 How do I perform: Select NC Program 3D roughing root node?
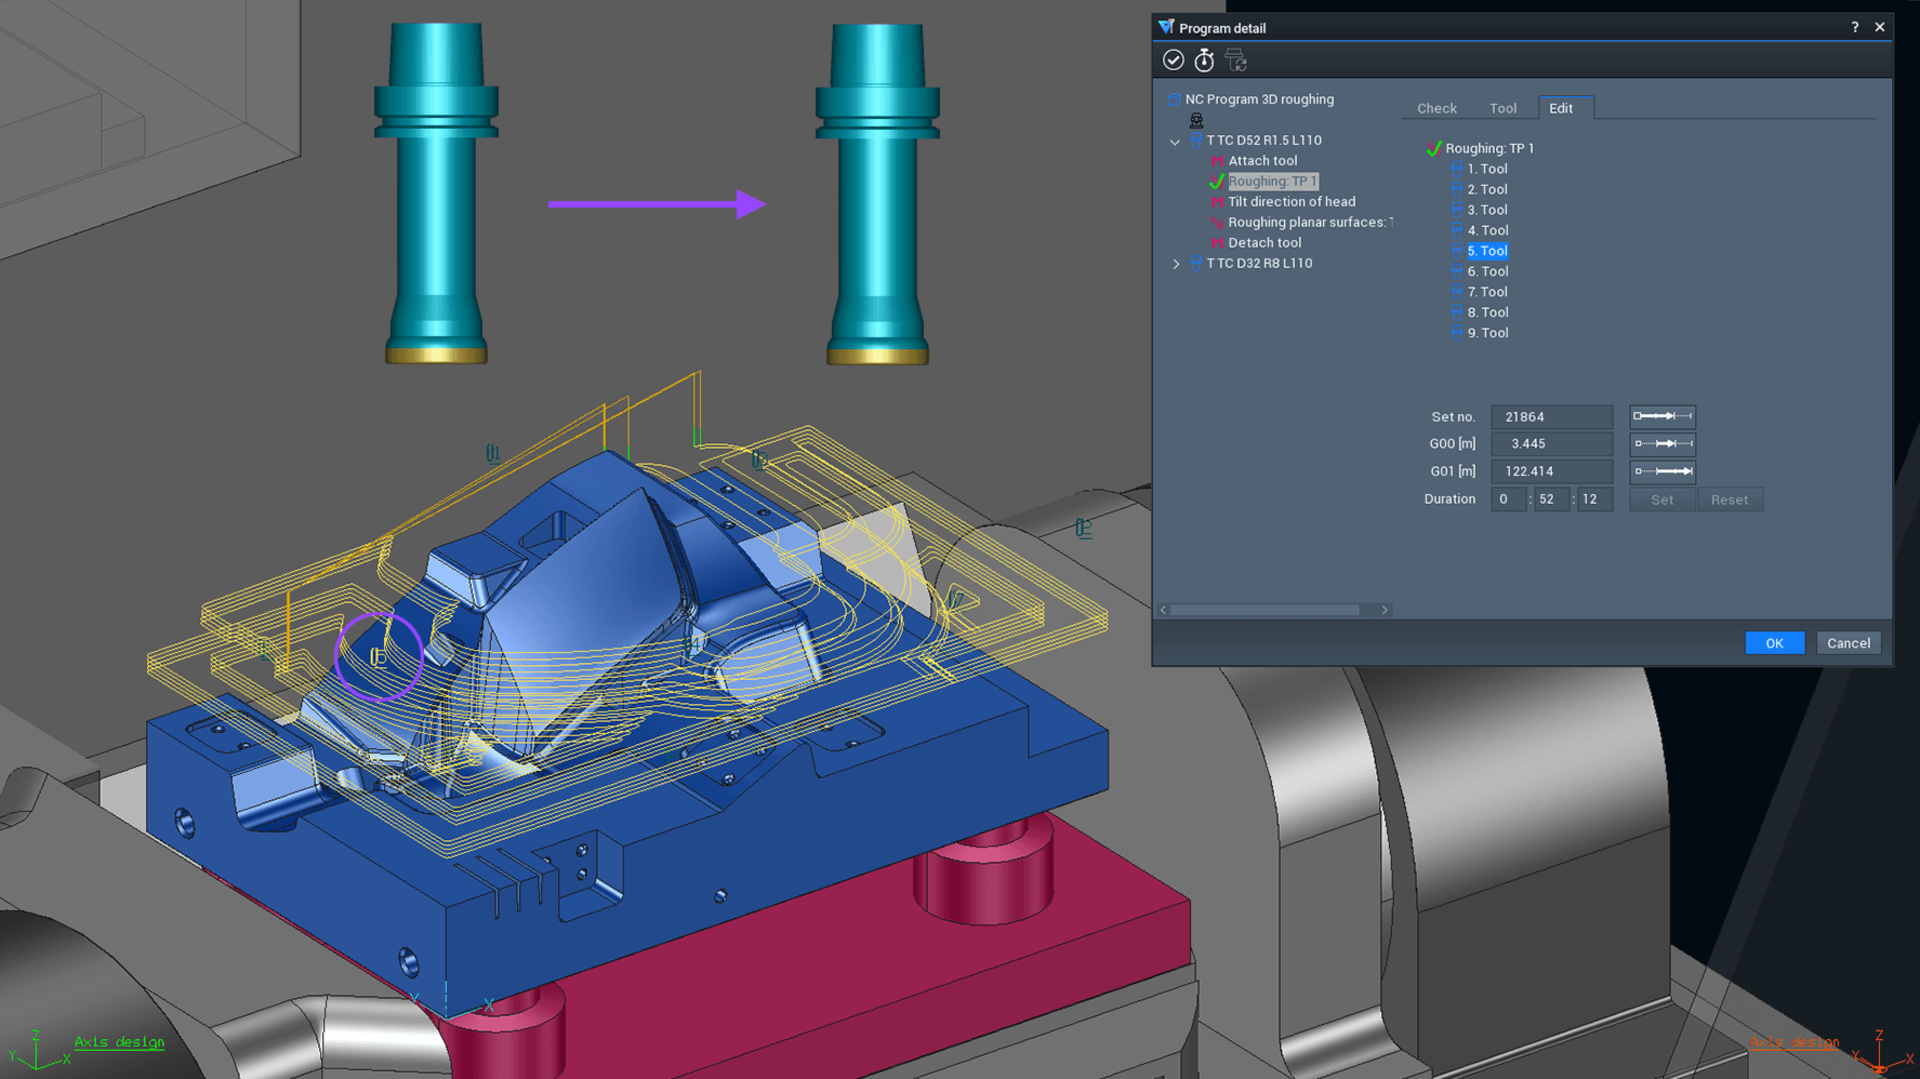click(1259, 99)
